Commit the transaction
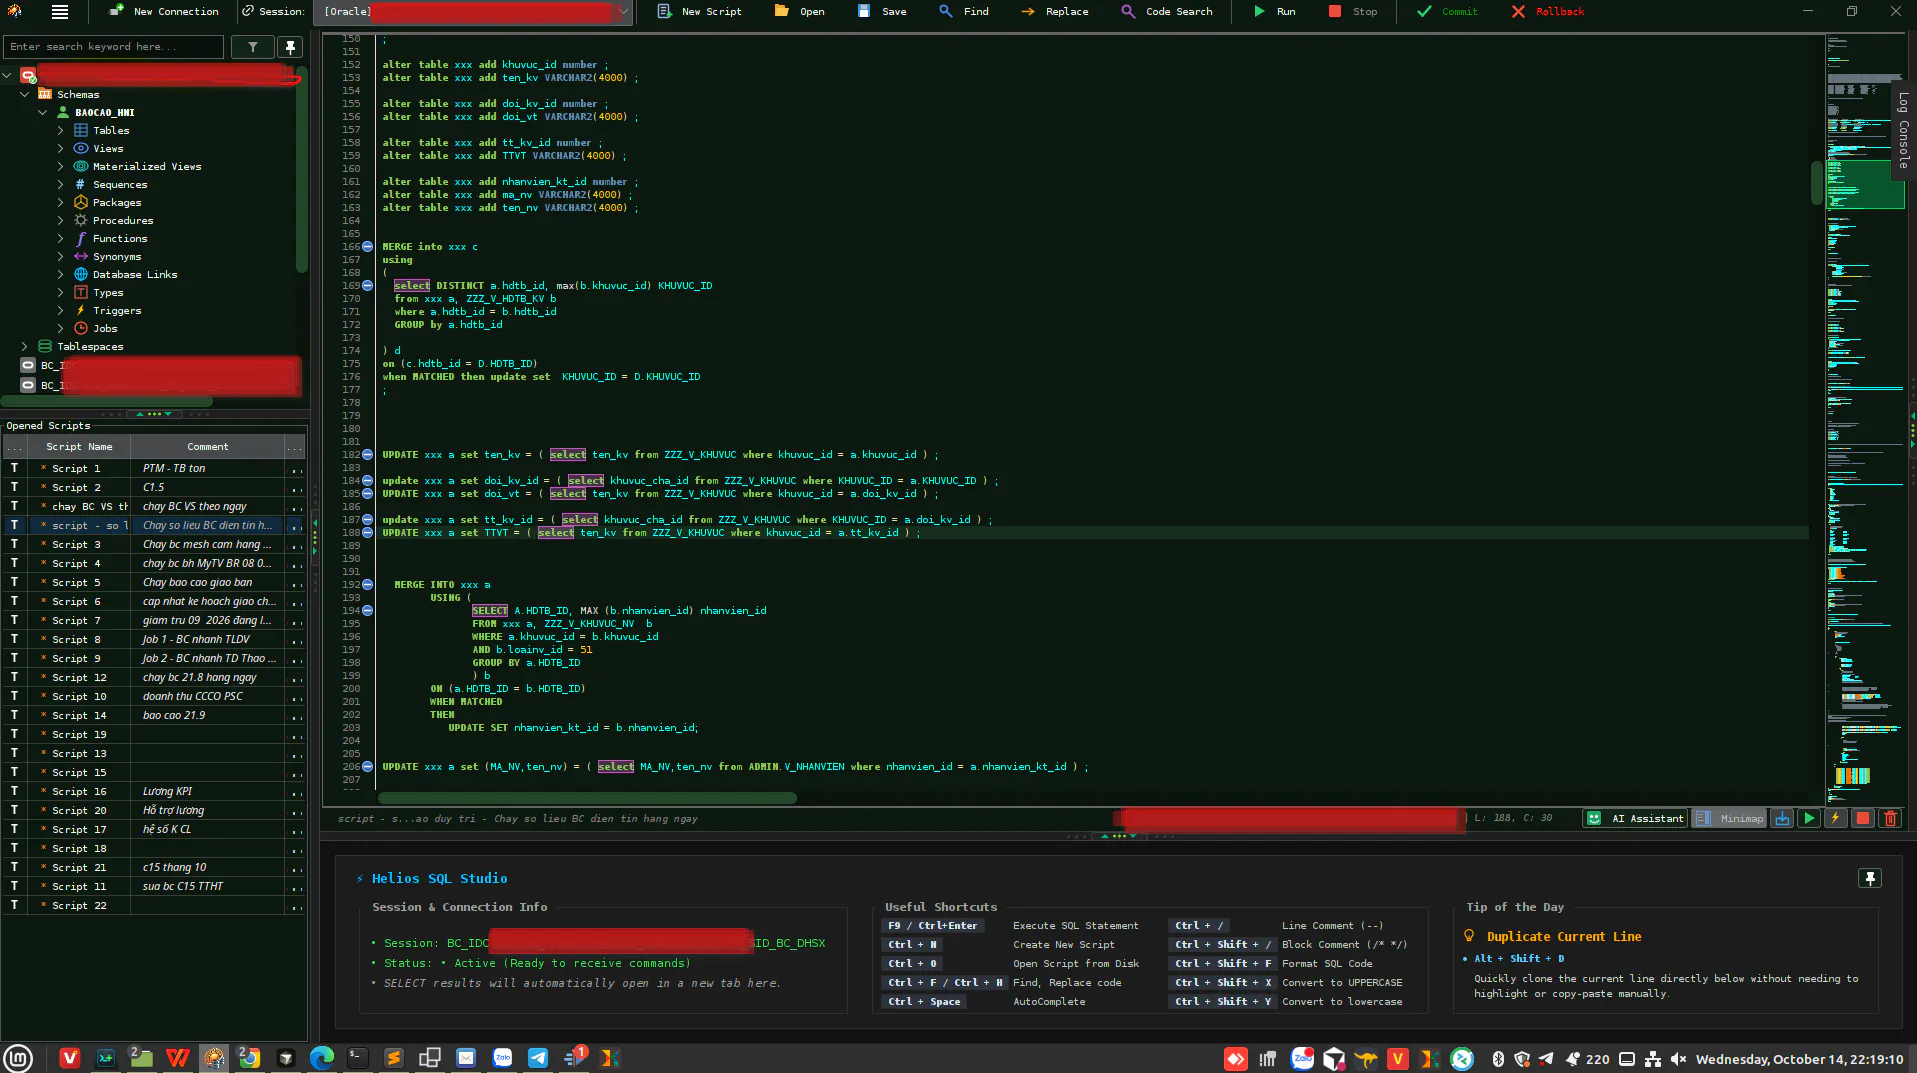 (1447, 12)
